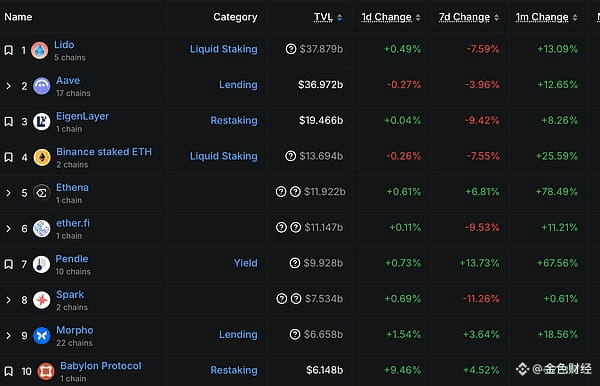The image size is (600, 386).
Task: Click the Morpho butterfly logo
Action: point(42,336)
